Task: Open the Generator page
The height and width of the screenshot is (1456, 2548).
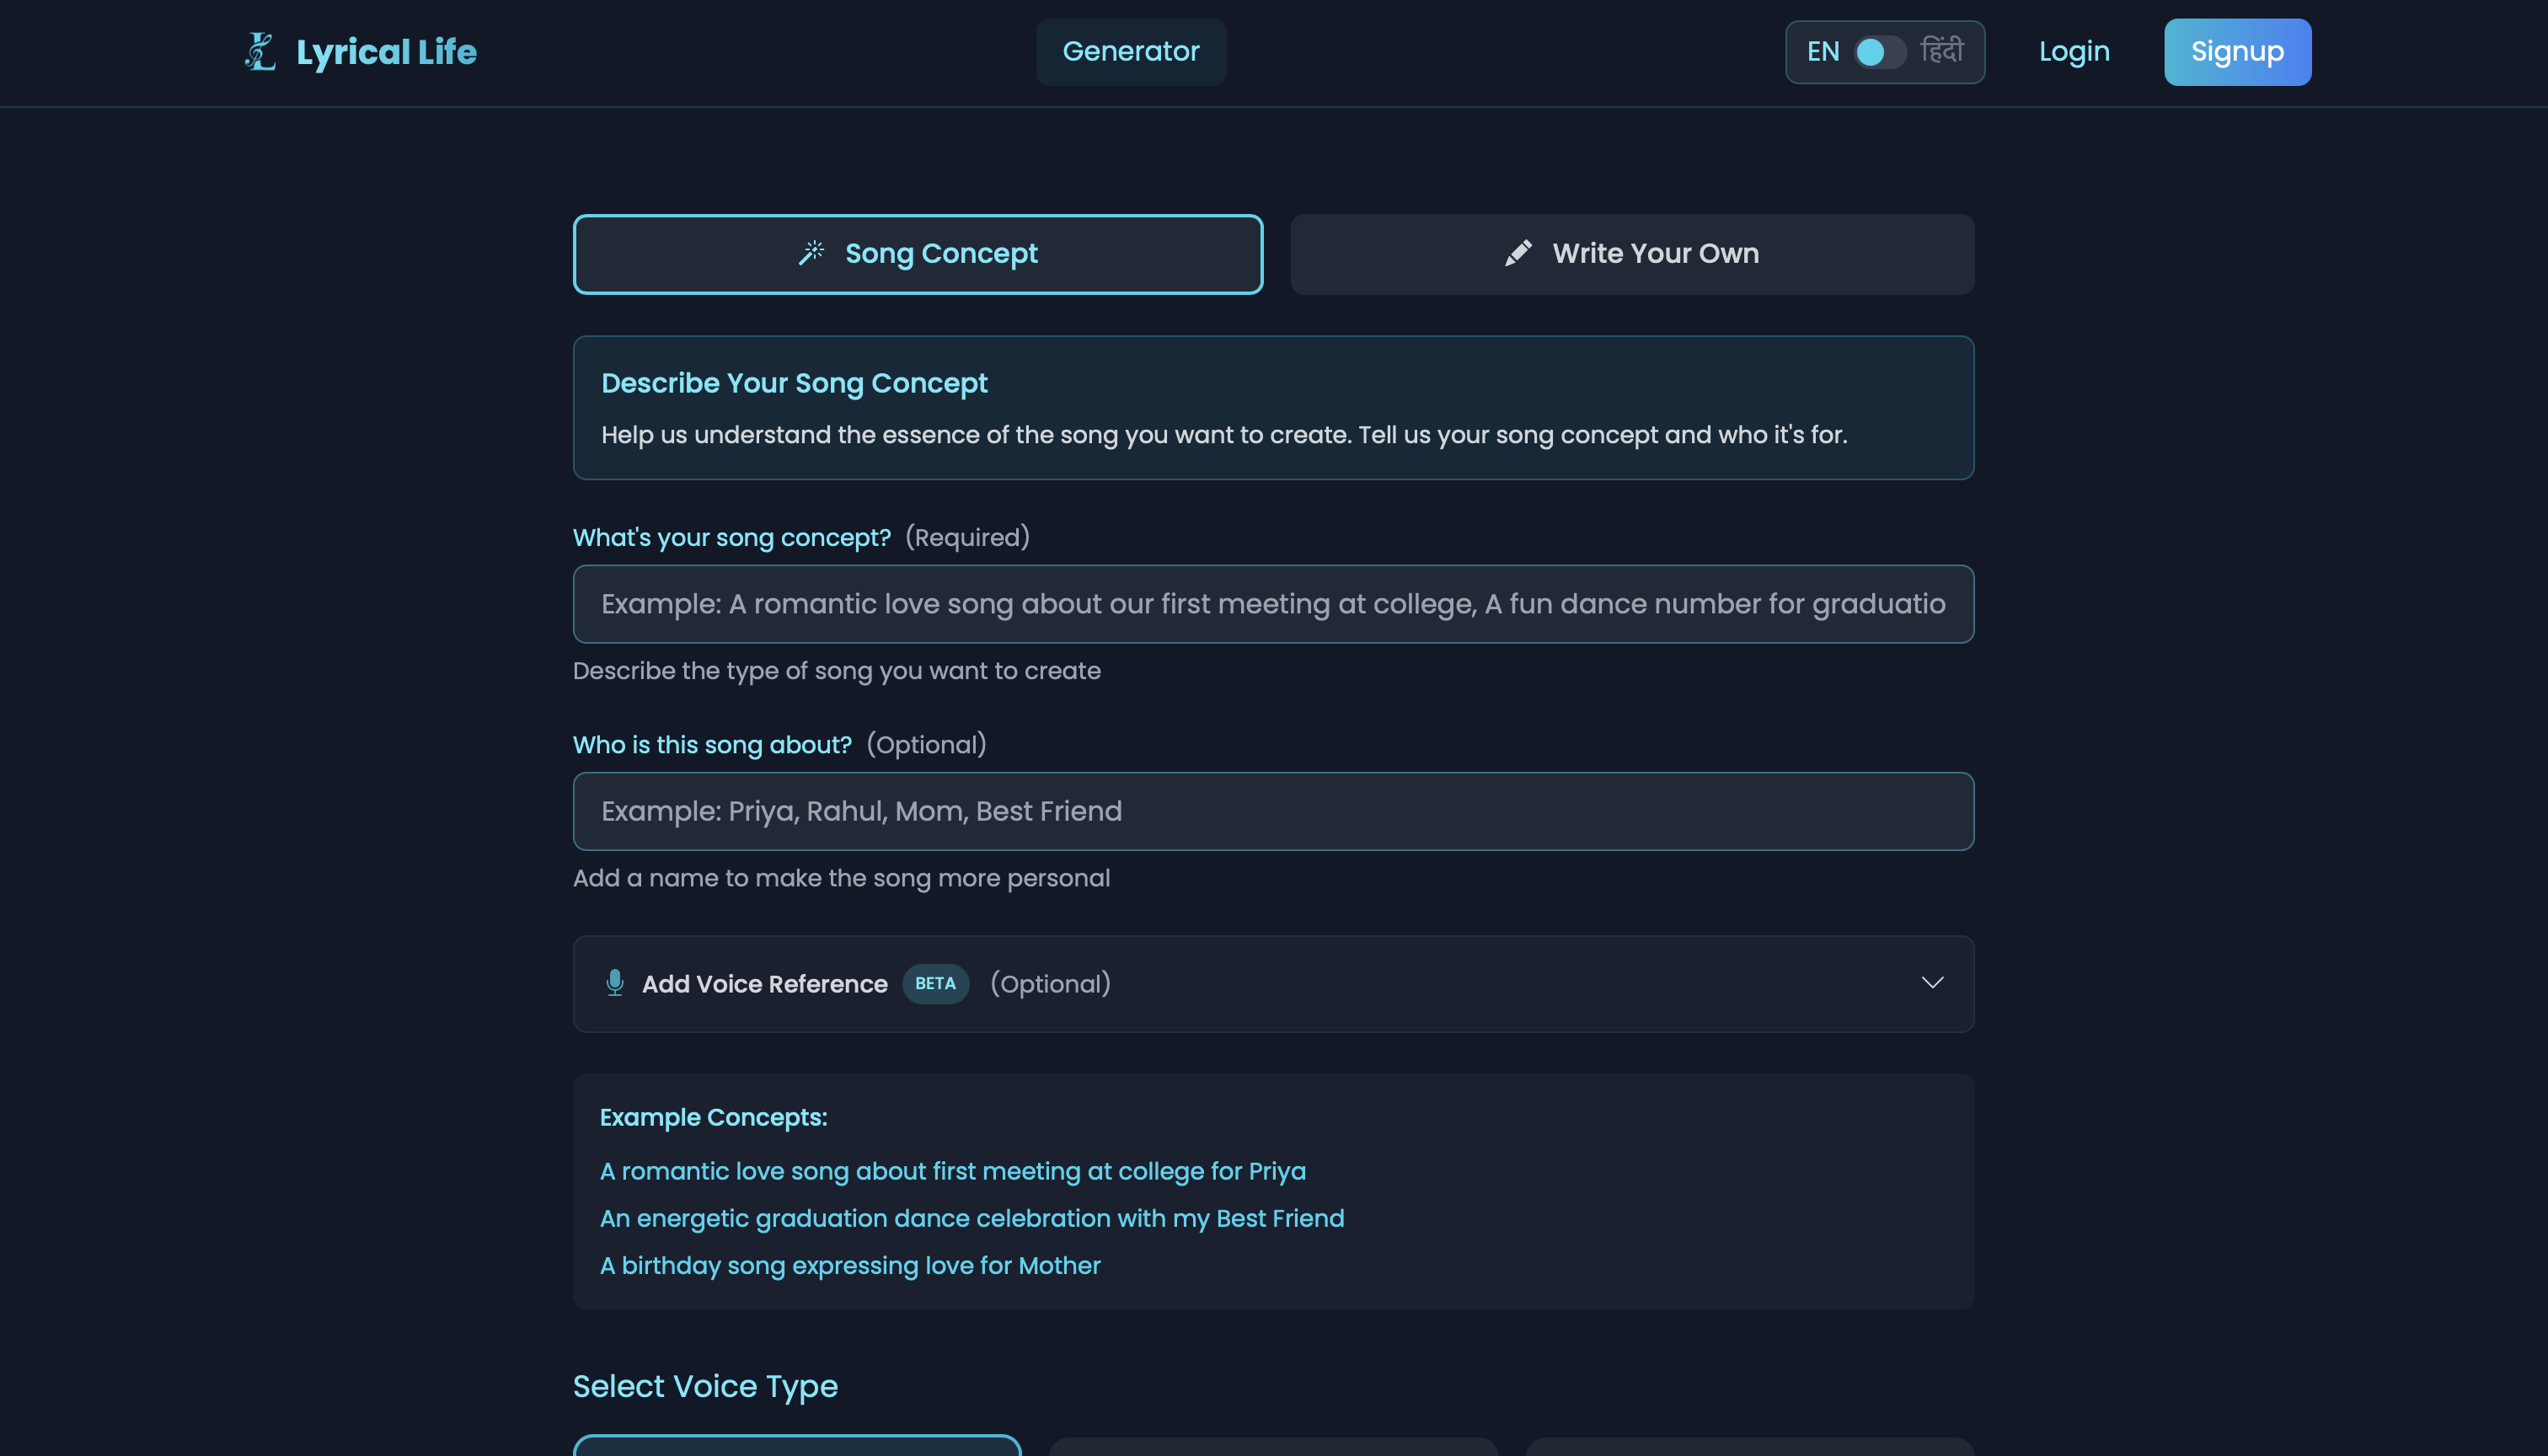Action: coord(1131,51)
